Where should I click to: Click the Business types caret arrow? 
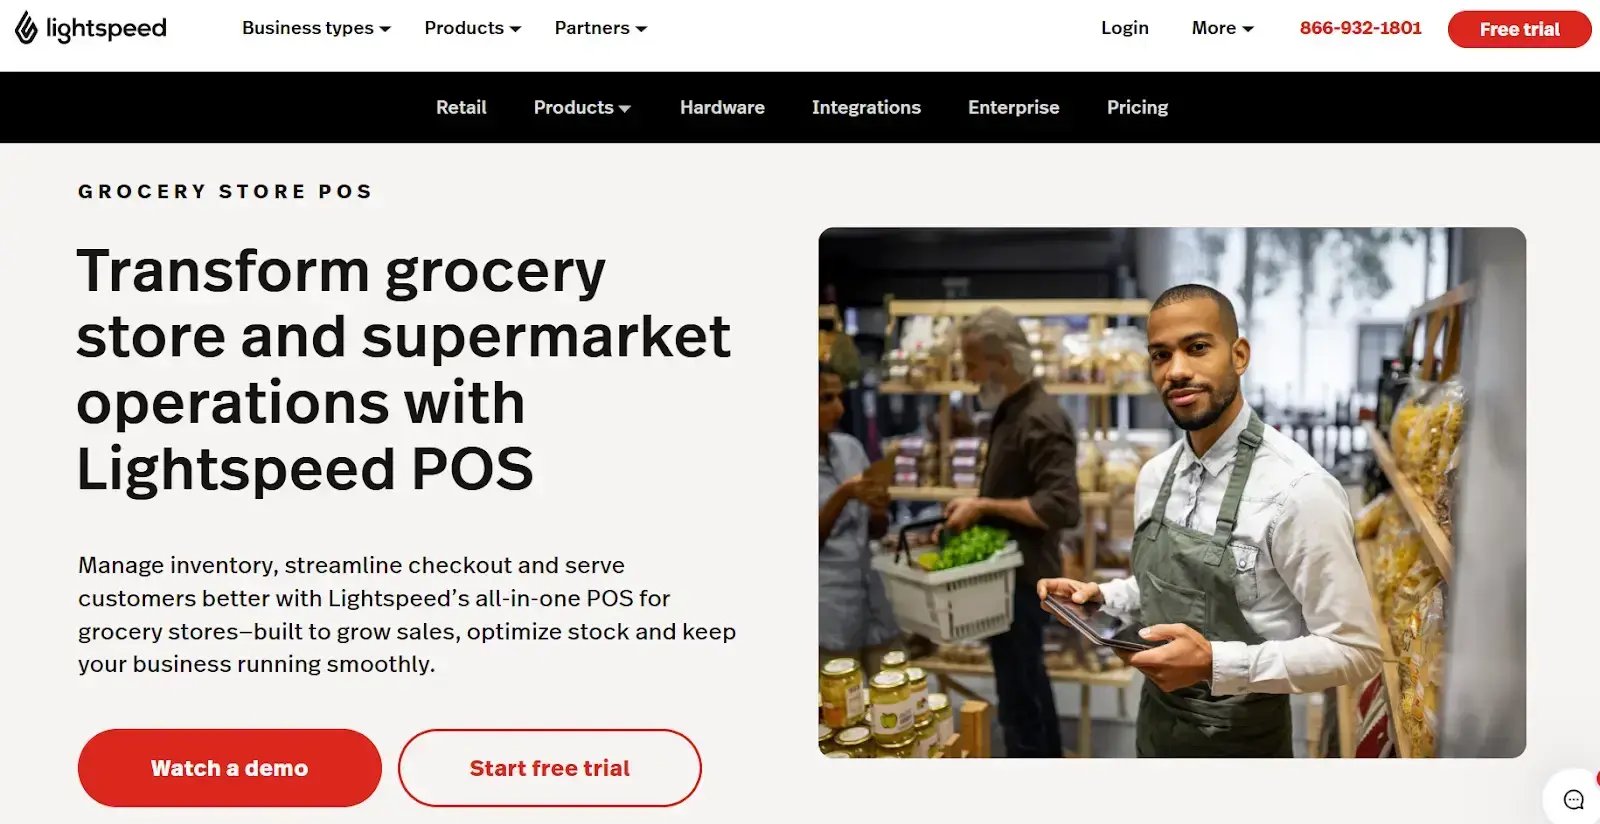click(x=385, y=29)
